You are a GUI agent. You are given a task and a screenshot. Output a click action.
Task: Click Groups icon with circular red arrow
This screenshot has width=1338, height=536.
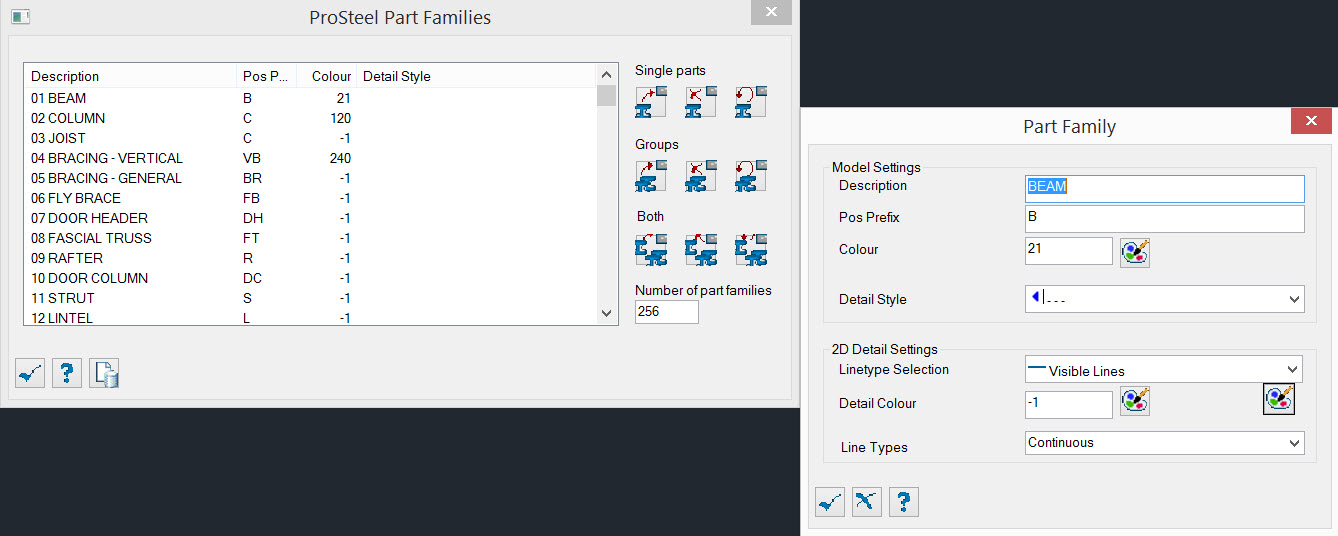pos(751,175)
